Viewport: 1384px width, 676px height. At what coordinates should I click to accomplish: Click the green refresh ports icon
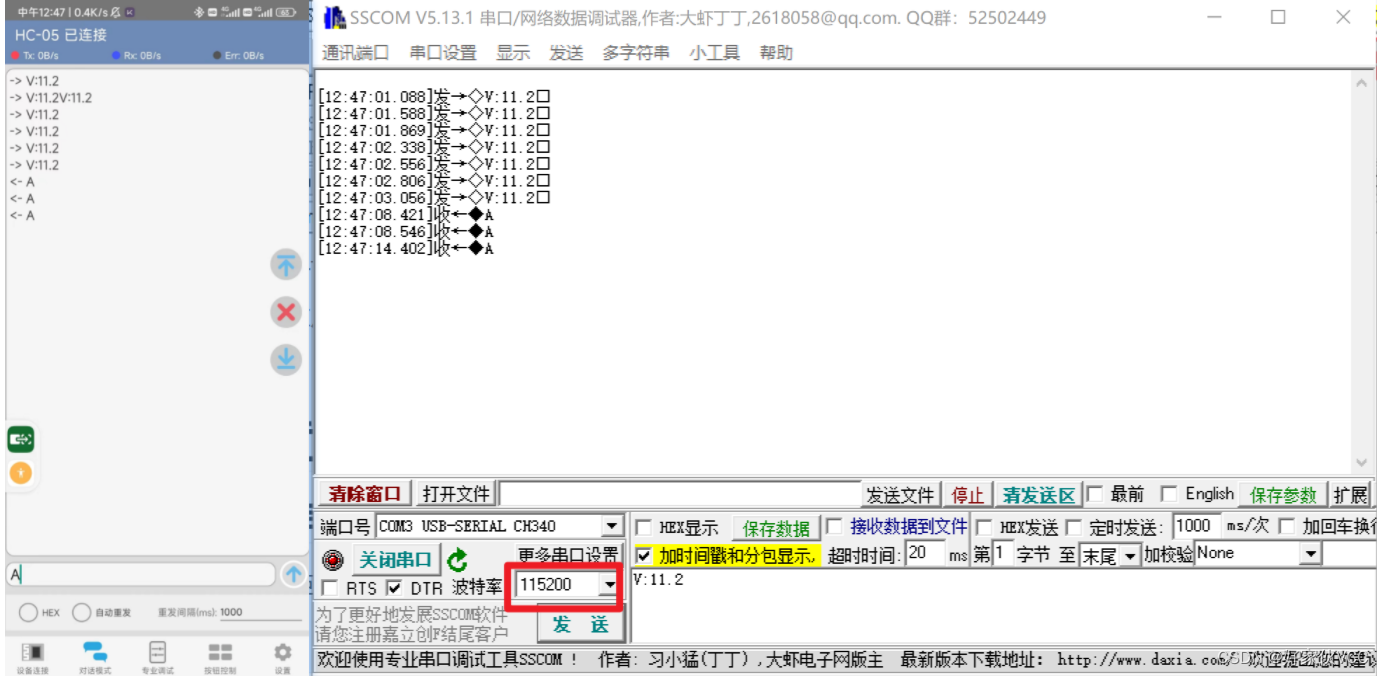pyautogui.click(x=457, y=560)
